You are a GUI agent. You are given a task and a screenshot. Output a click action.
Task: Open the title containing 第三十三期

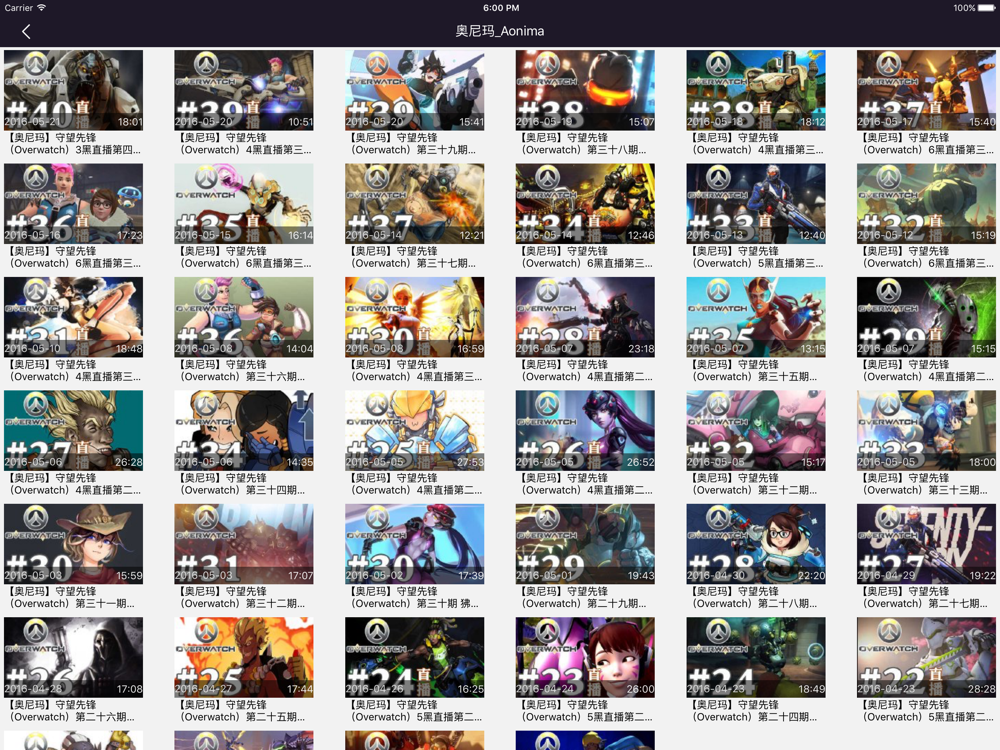click(926, 484)
